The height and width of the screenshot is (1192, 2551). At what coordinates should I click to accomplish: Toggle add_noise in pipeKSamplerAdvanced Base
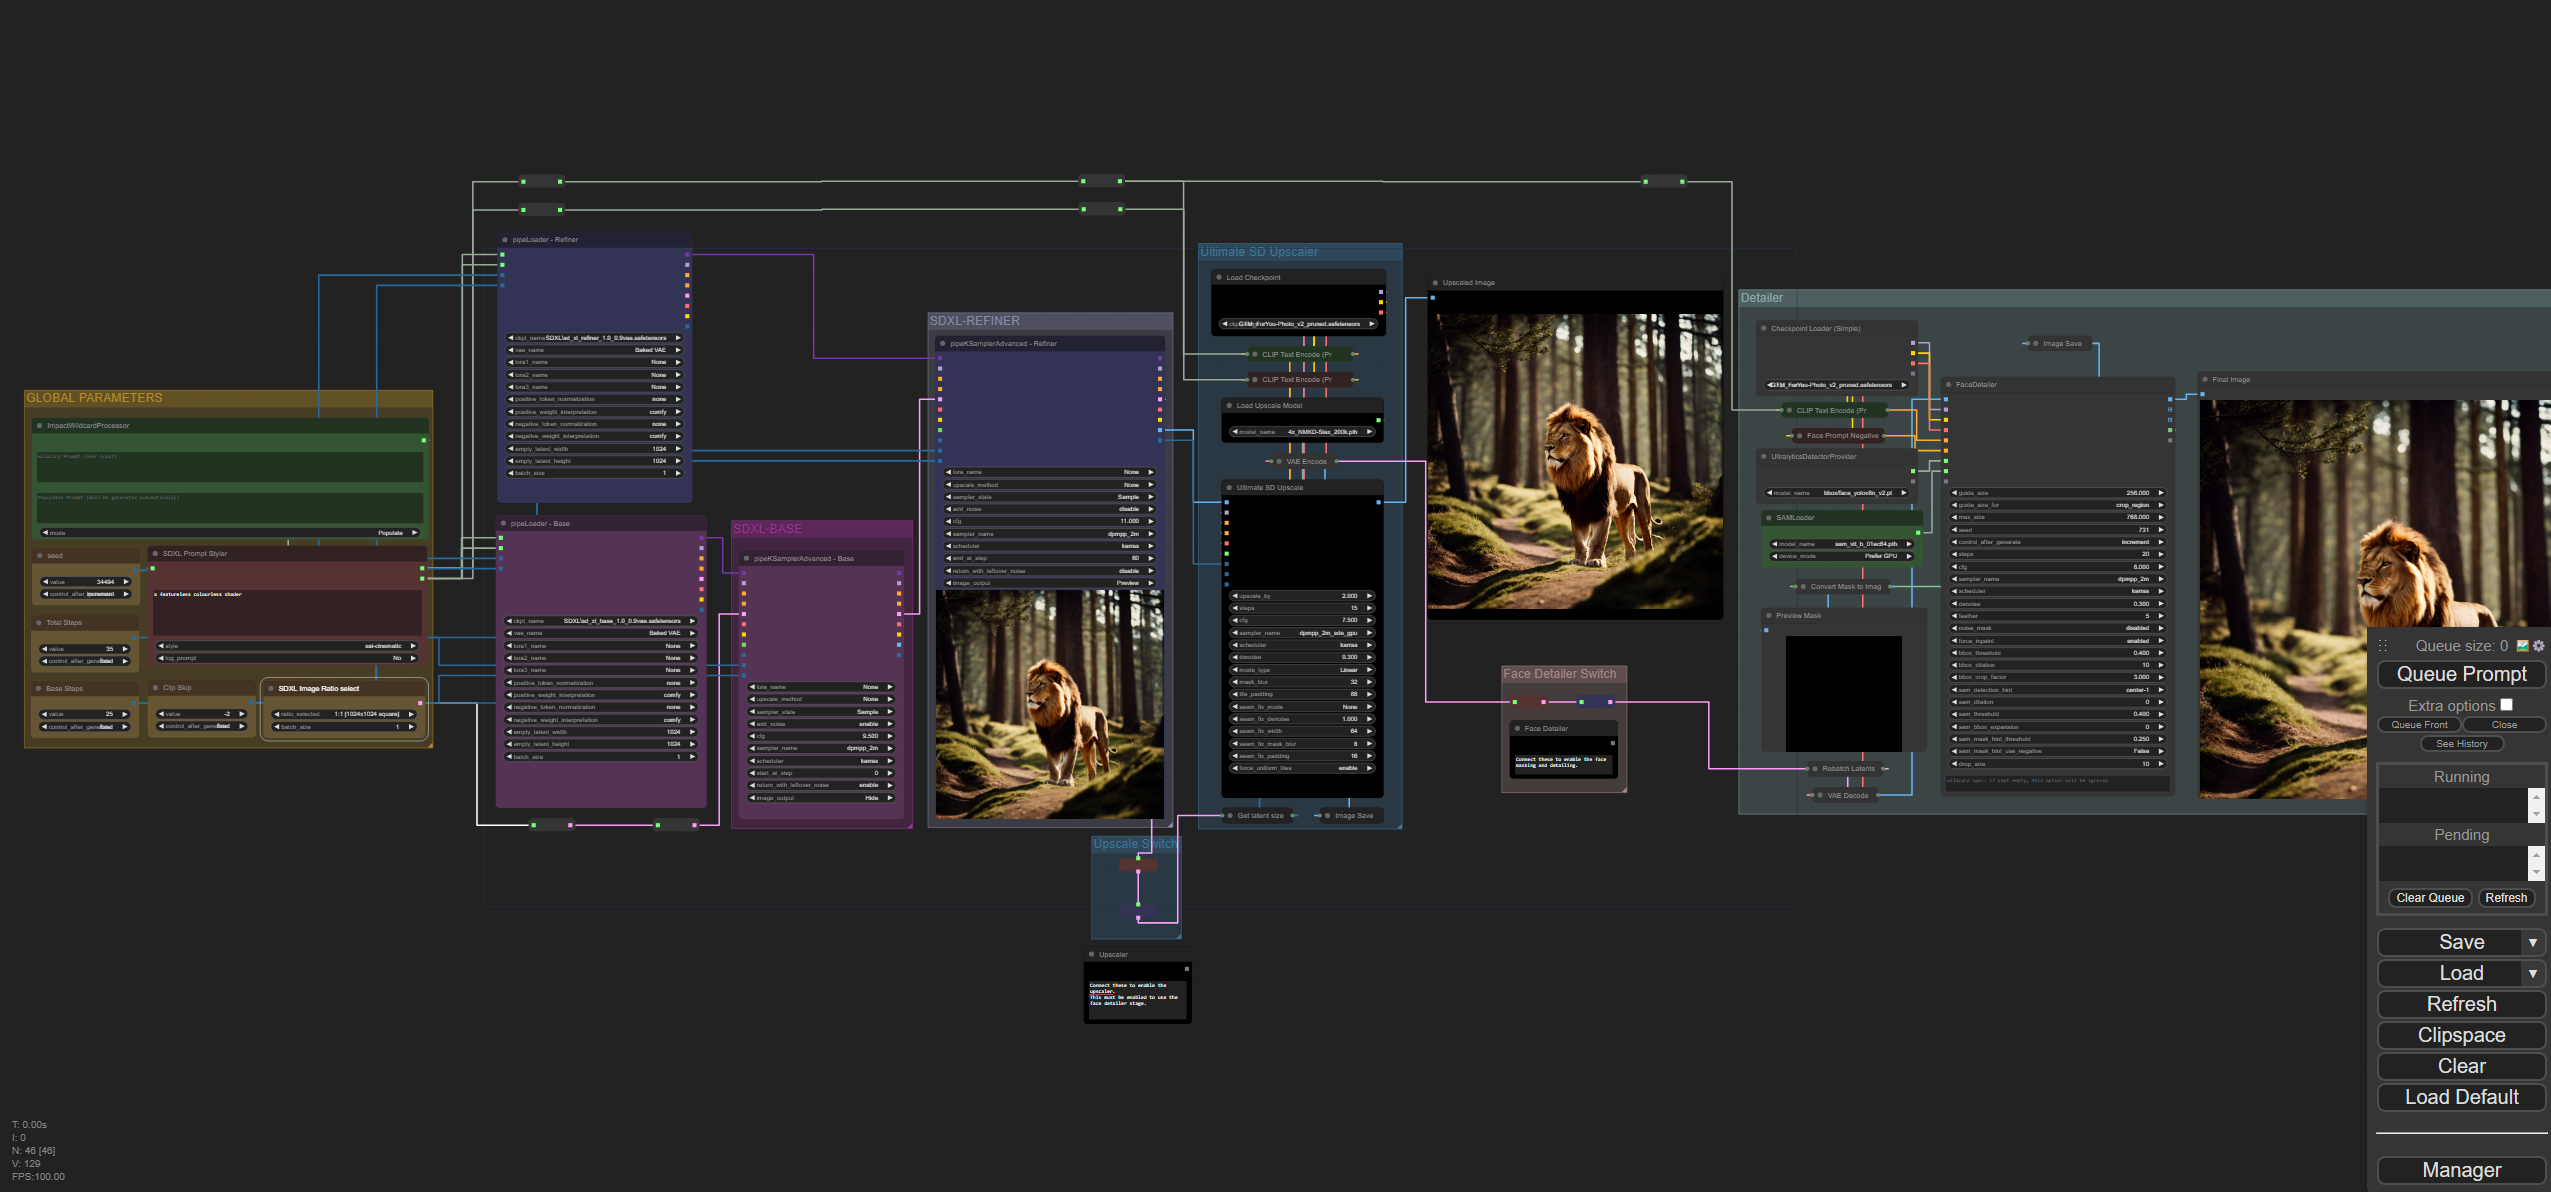(x=821, y=724)
